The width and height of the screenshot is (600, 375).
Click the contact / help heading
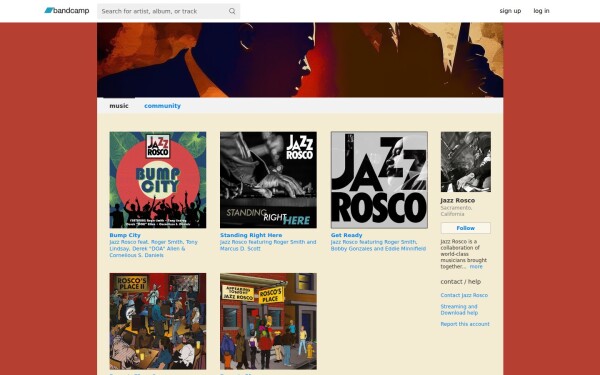461,282
